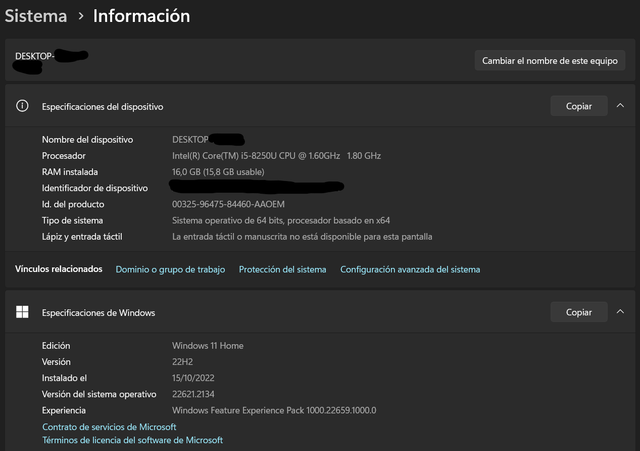Click the Edición label
Screen dimensions: 640x451
[56, 346]
